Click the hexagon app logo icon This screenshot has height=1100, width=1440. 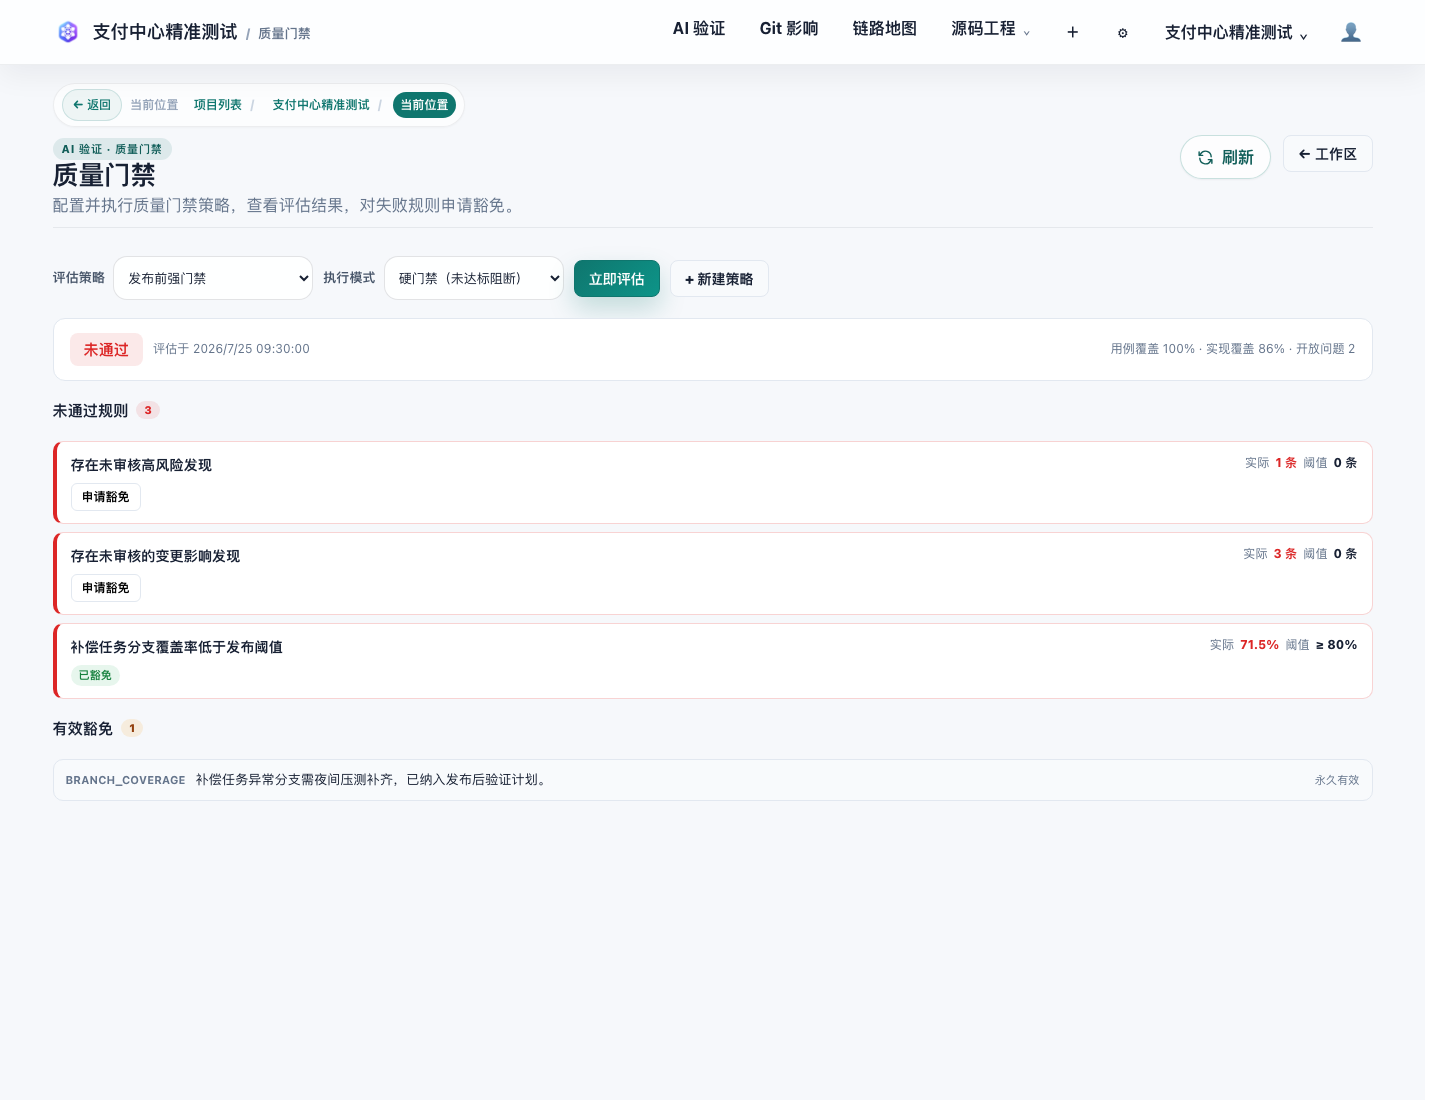(x=68, y=32)
